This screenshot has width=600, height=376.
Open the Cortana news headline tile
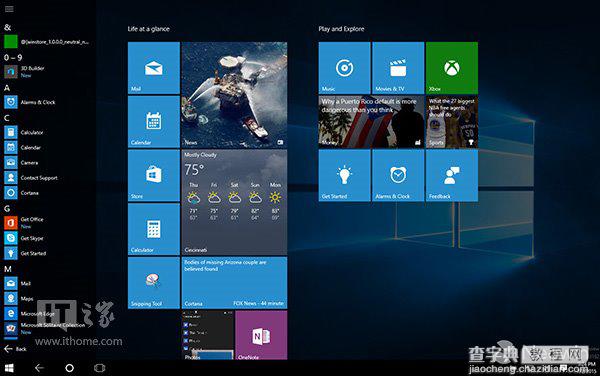pyautogui.click(x=235, y=283)
